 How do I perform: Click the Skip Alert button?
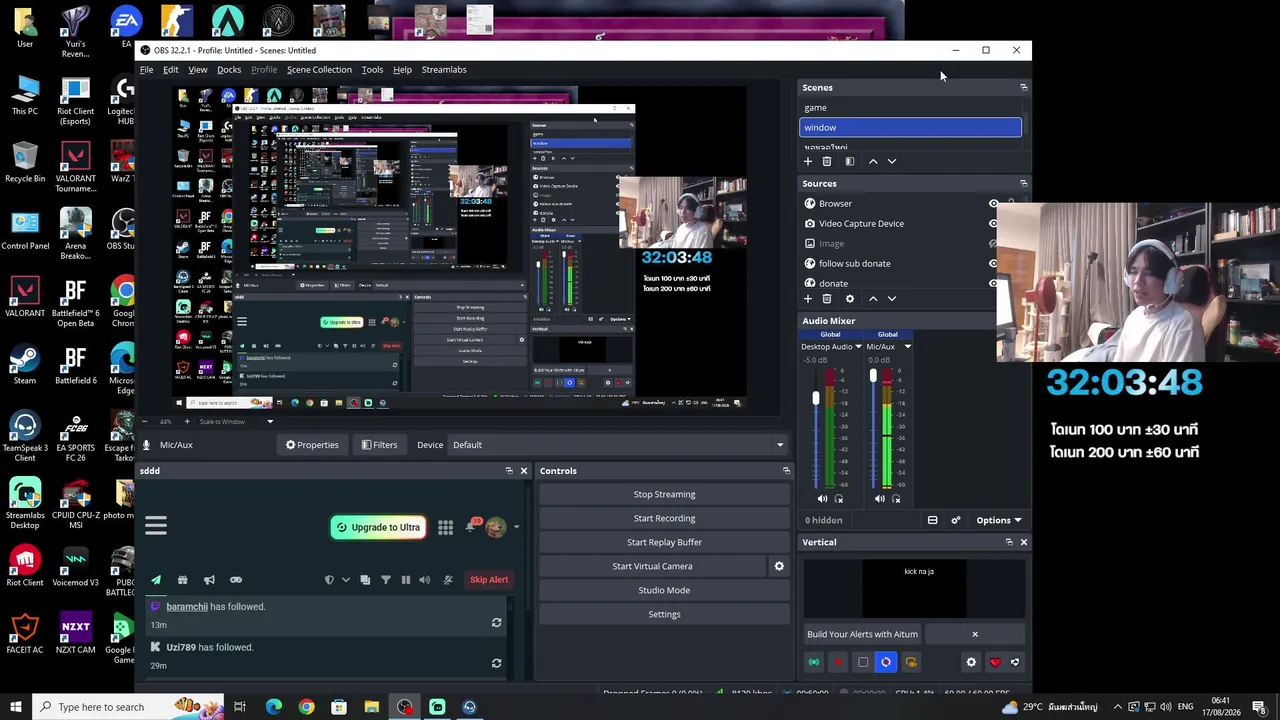[489, 580]
